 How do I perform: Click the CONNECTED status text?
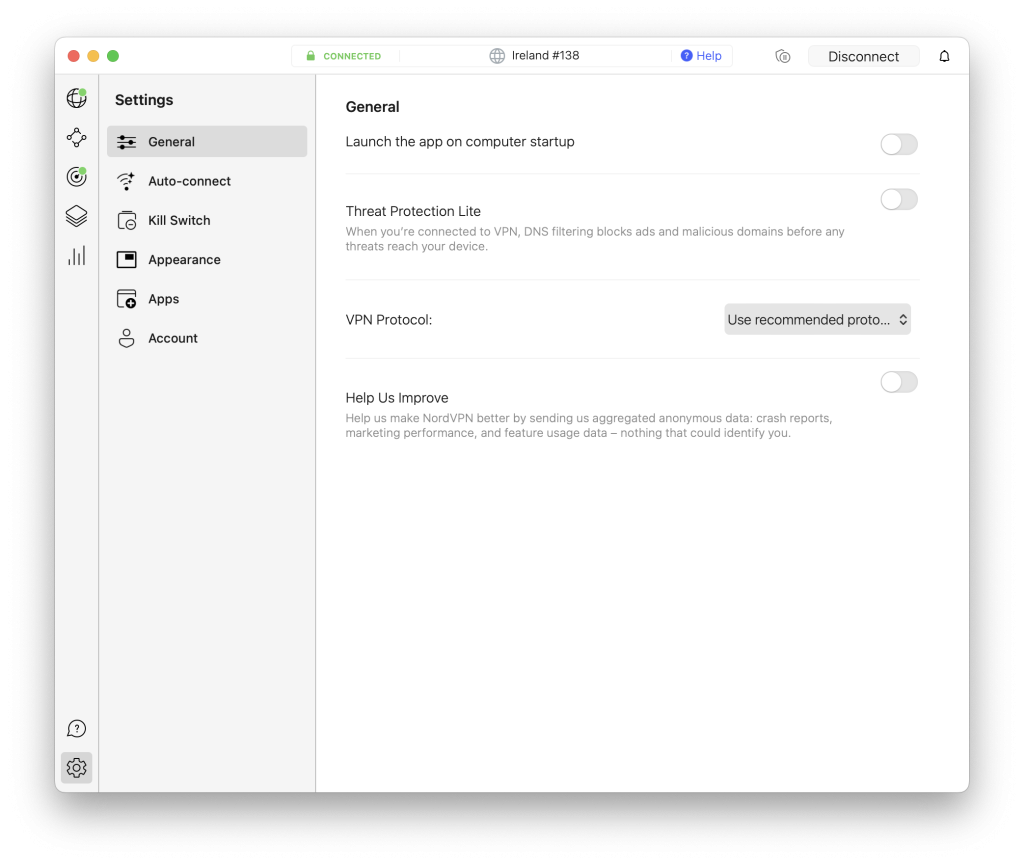pos(352,56)
